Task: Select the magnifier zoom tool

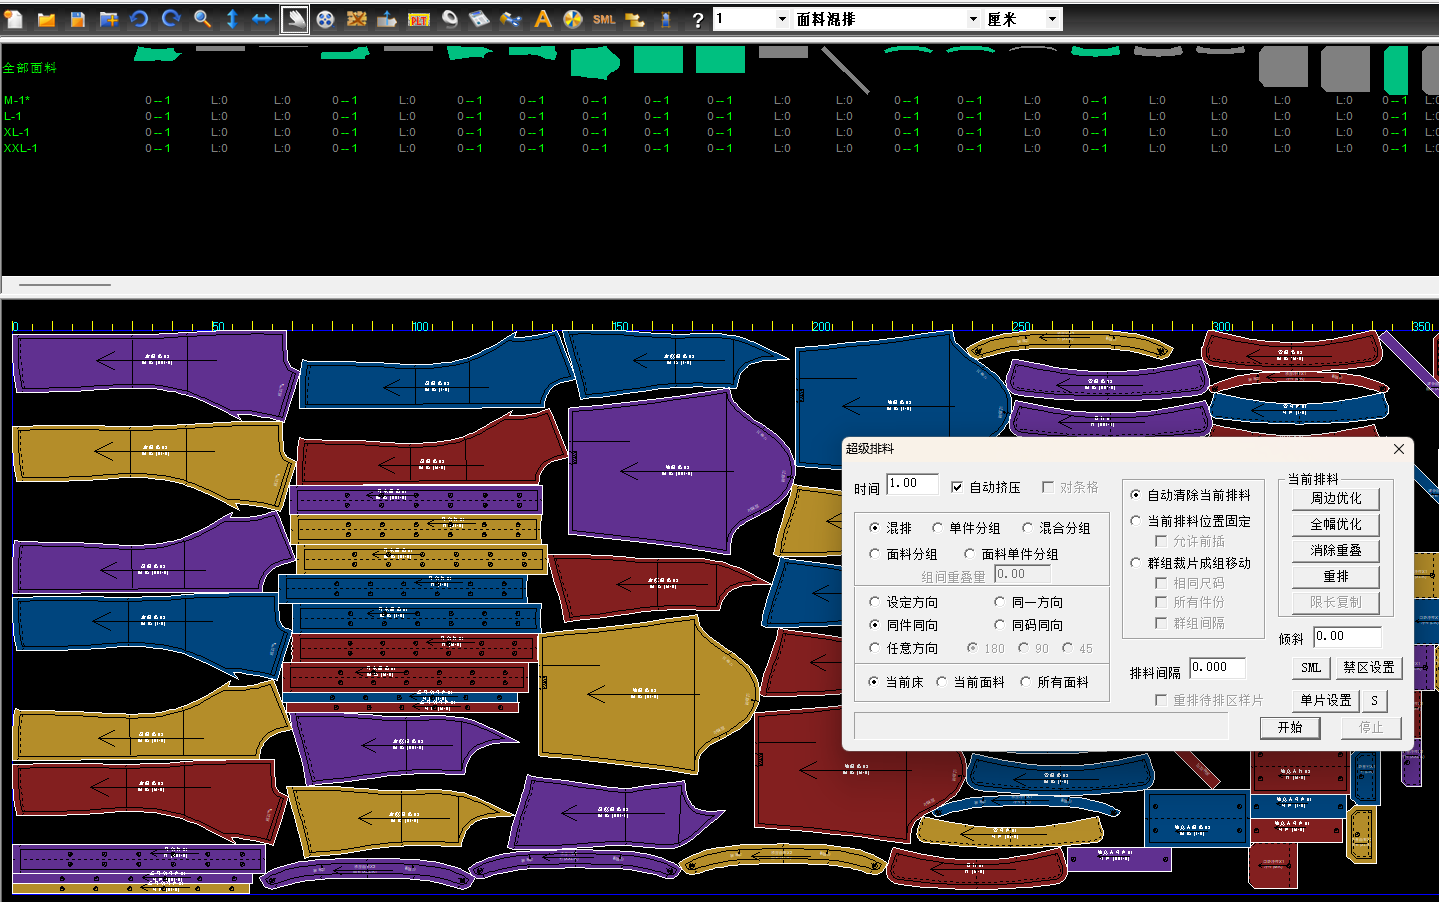Action: click(201, 19)
